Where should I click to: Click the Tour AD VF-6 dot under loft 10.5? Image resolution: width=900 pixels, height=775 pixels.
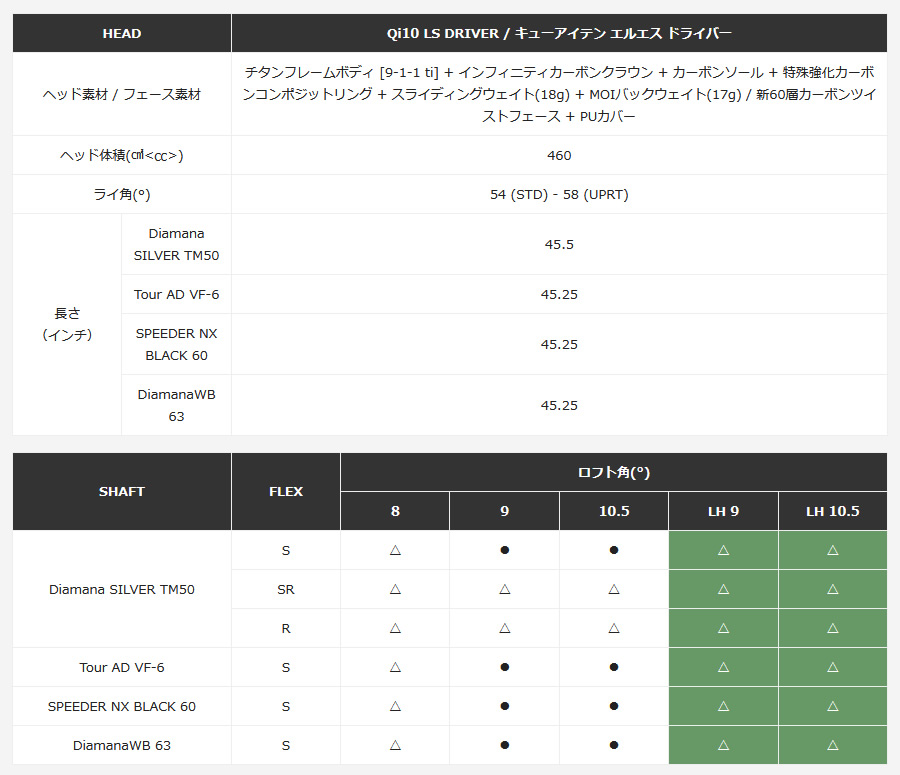pos(614,668)
